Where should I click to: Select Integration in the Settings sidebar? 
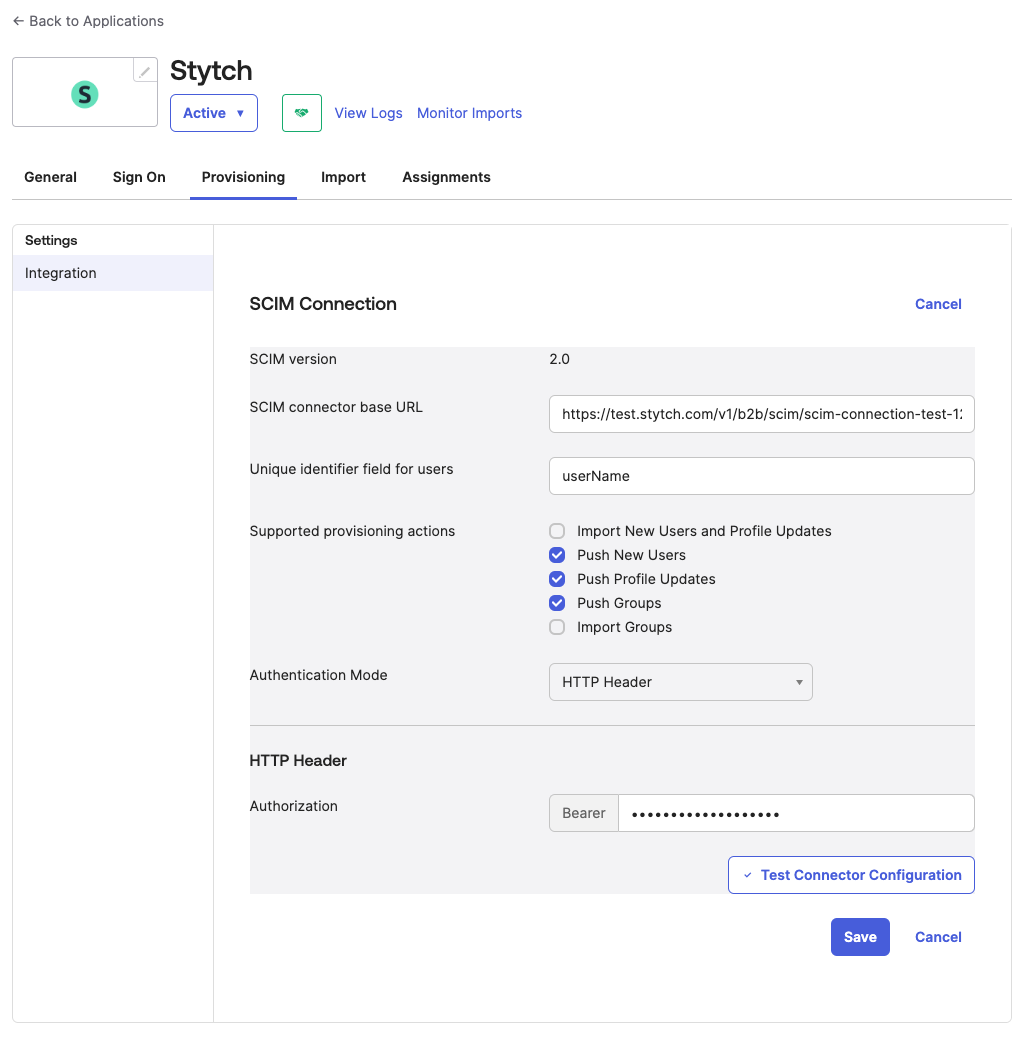coord(61,272)
